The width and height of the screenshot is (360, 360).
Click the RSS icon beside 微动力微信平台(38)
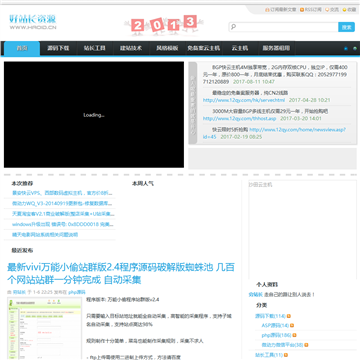point(306,345)
